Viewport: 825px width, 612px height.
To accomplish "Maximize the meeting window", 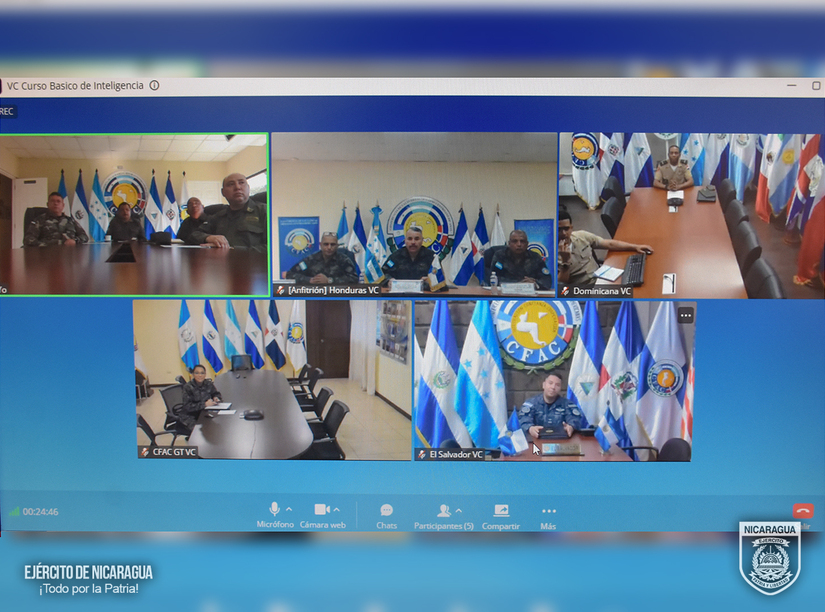I will click(816, 86).
